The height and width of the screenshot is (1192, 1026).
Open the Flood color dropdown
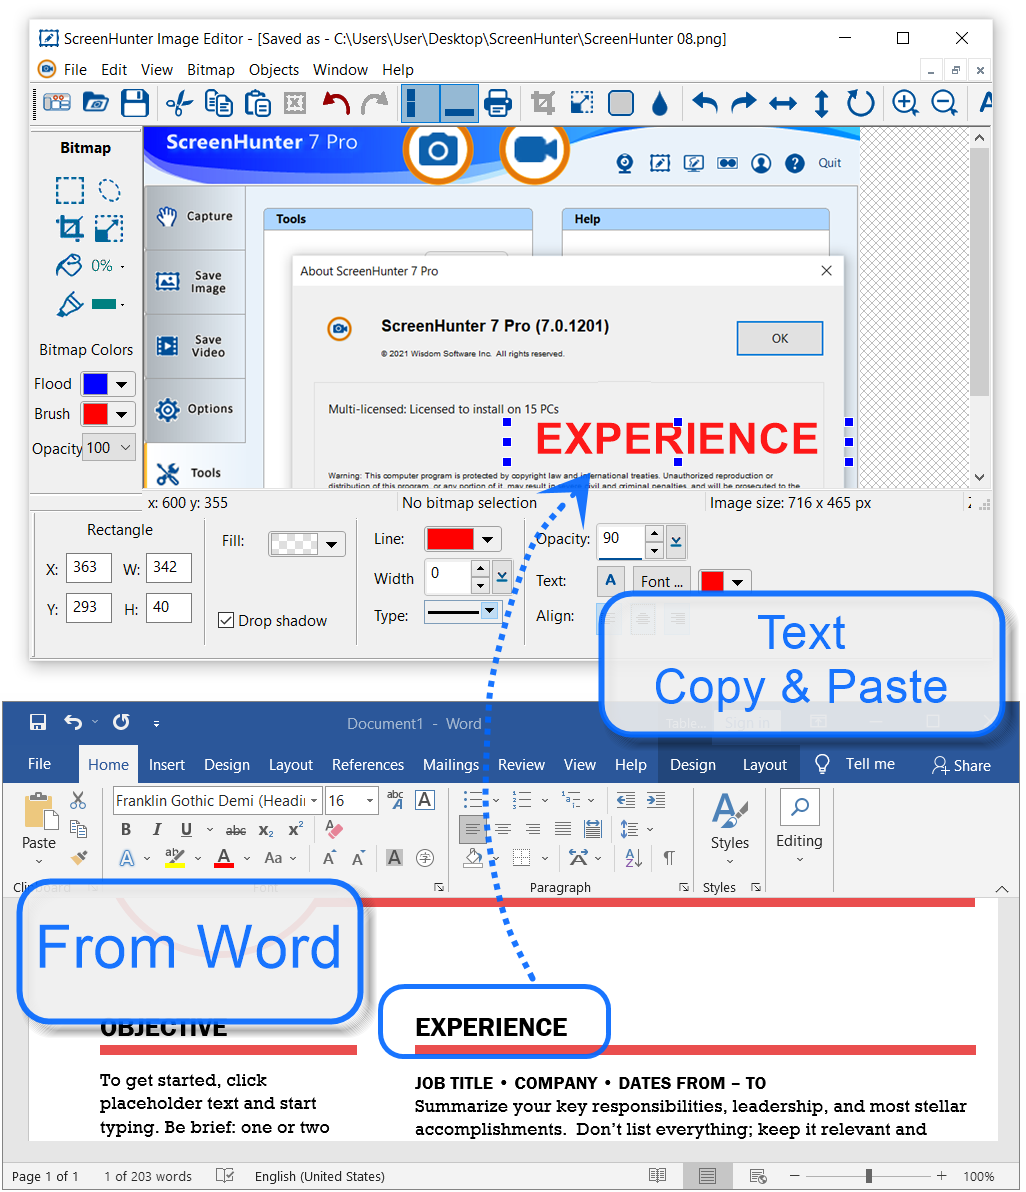point(122,384)
